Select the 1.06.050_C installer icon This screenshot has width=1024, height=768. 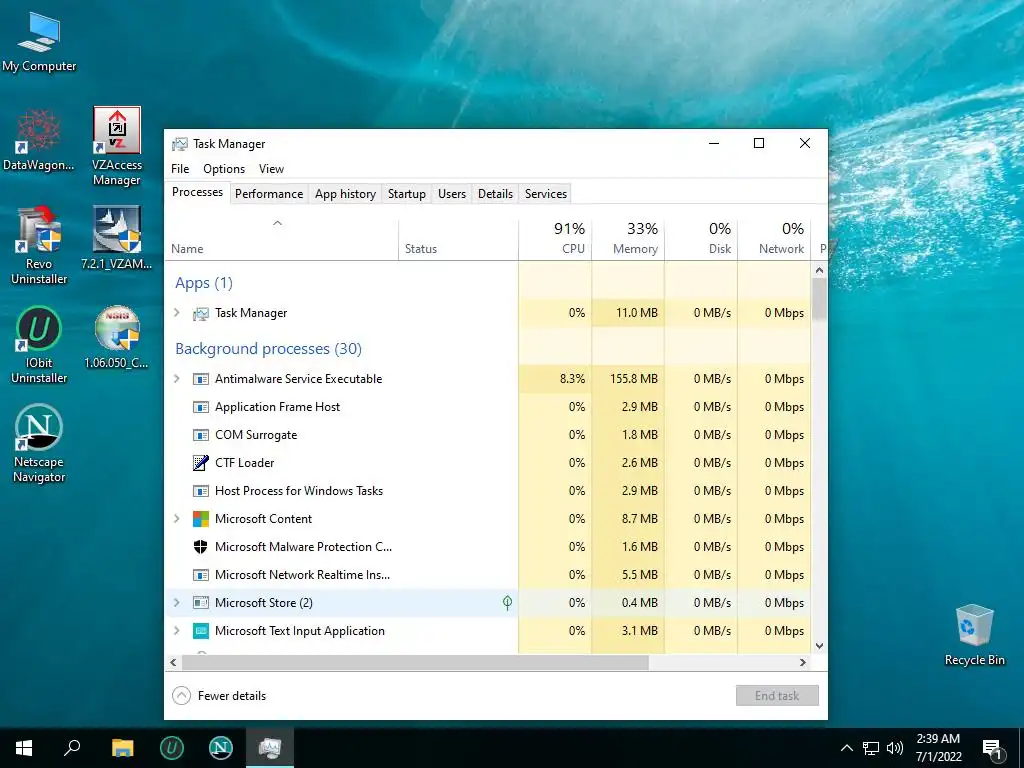[117, 337]
